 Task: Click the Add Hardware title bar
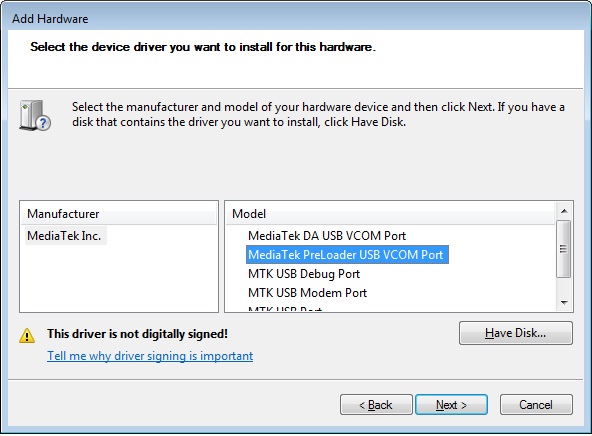[296, 18]
